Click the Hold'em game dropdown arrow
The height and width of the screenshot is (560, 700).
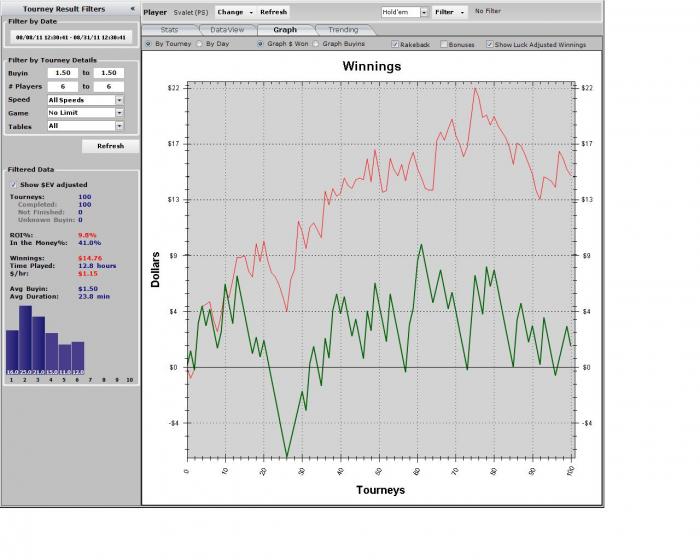(x=424, y=13)
